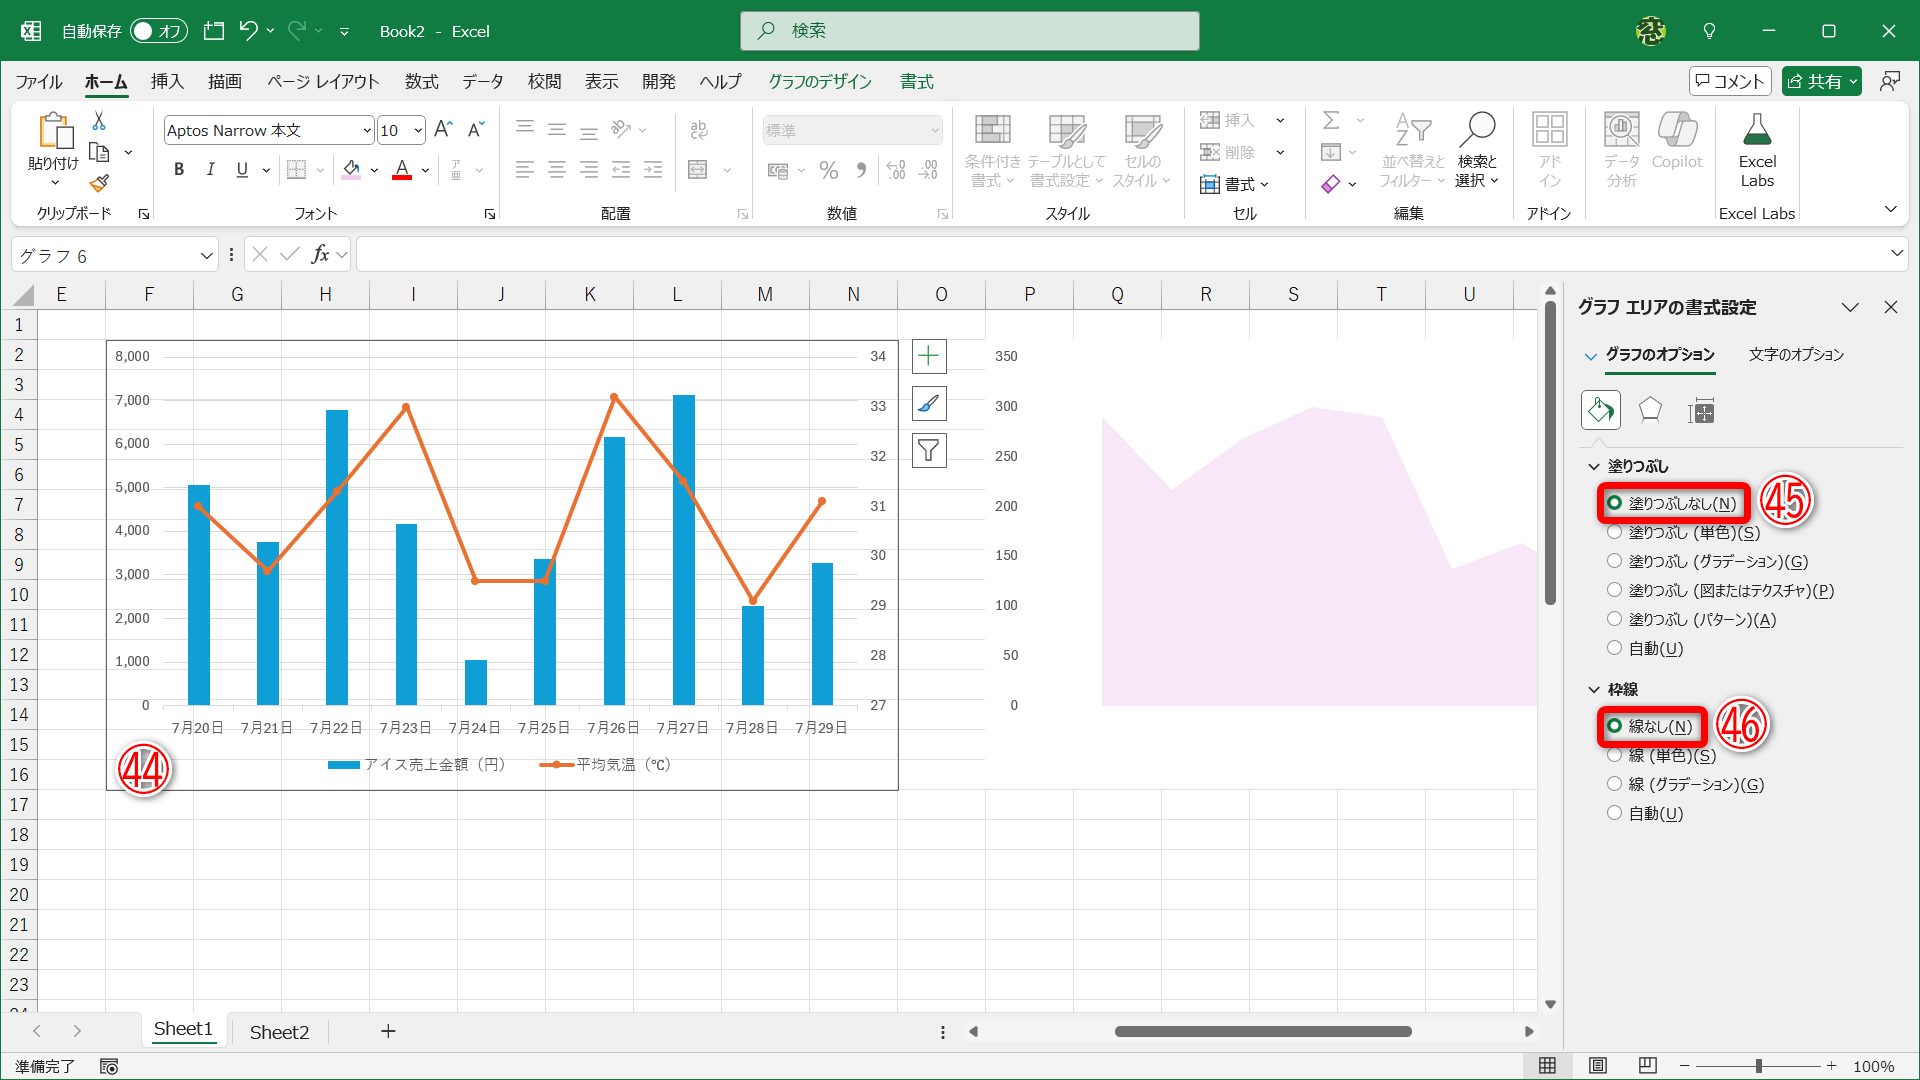Click the Copilot ribbon icon

pyautogui.click(x=1676, y=142)
